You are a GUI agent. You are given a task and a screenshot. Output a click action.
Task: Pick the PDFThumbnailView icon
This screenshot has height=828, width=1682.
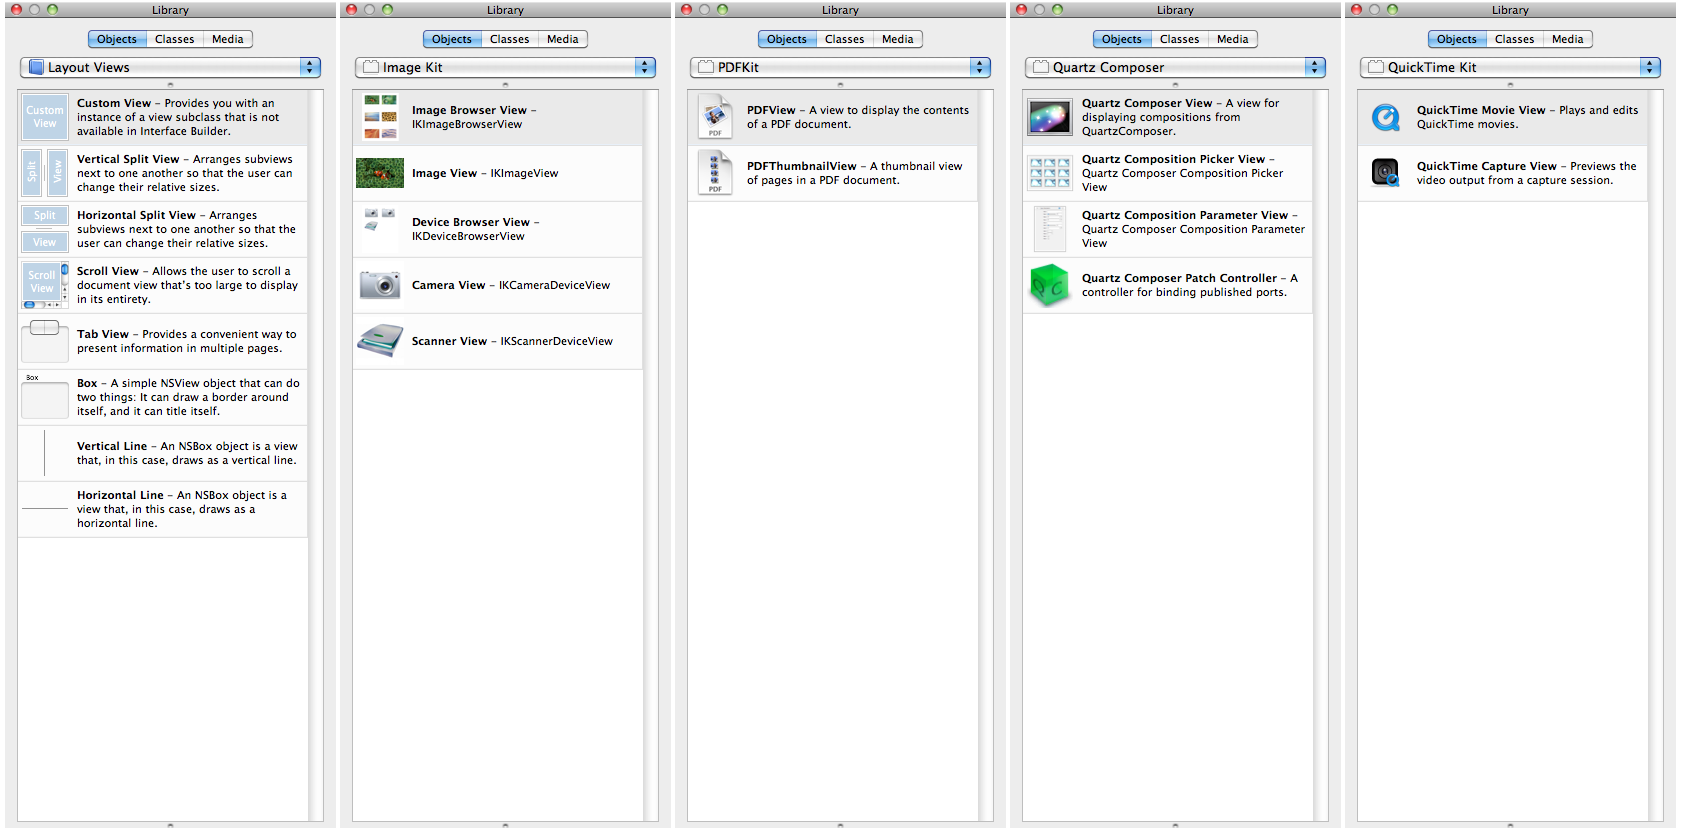[715, 173]
